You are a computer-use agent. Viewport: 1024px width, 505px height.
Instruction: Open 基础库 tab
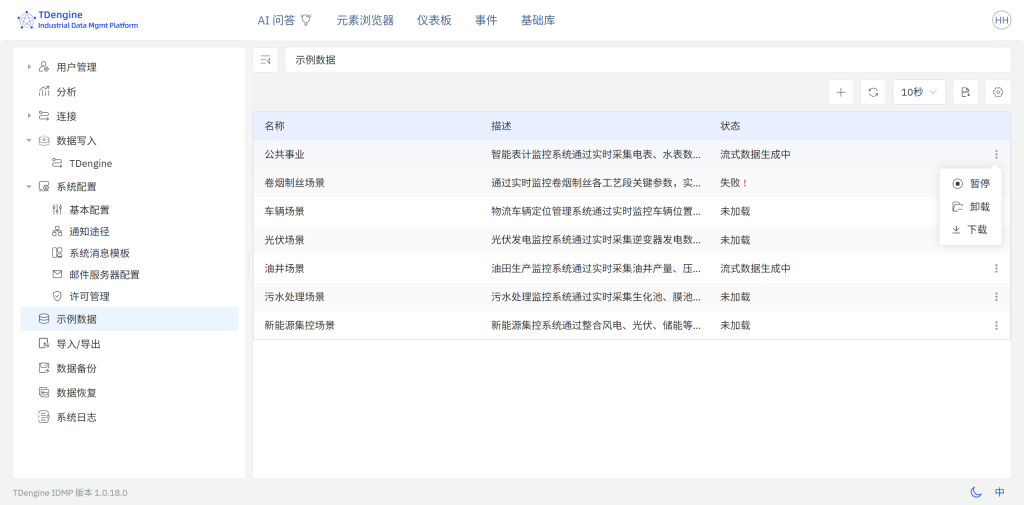click(538, 20)
